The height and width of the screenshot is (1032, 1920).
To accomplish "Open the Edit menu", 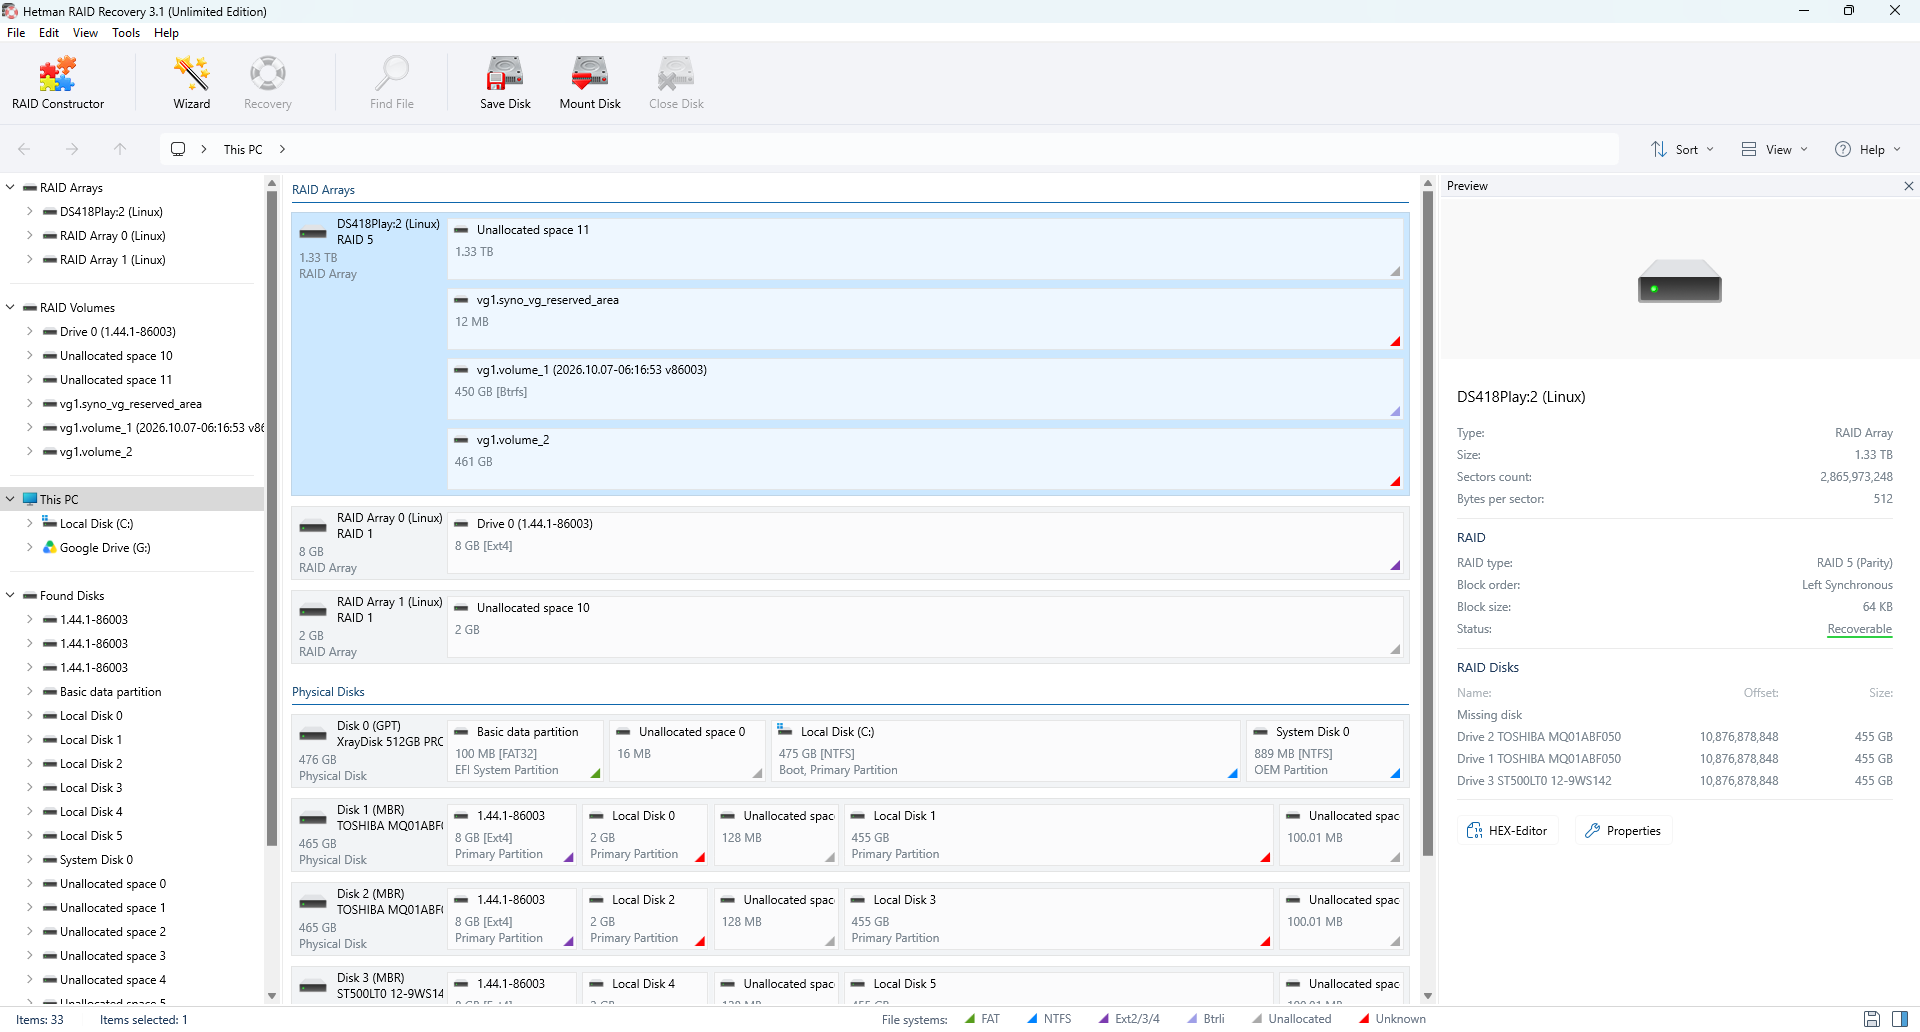I will (49, 33).
